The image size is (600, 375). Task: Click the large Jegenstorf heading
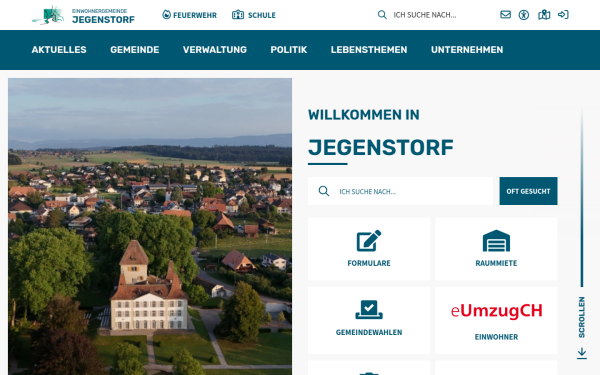pyautogui.click(x=381, y=148)
